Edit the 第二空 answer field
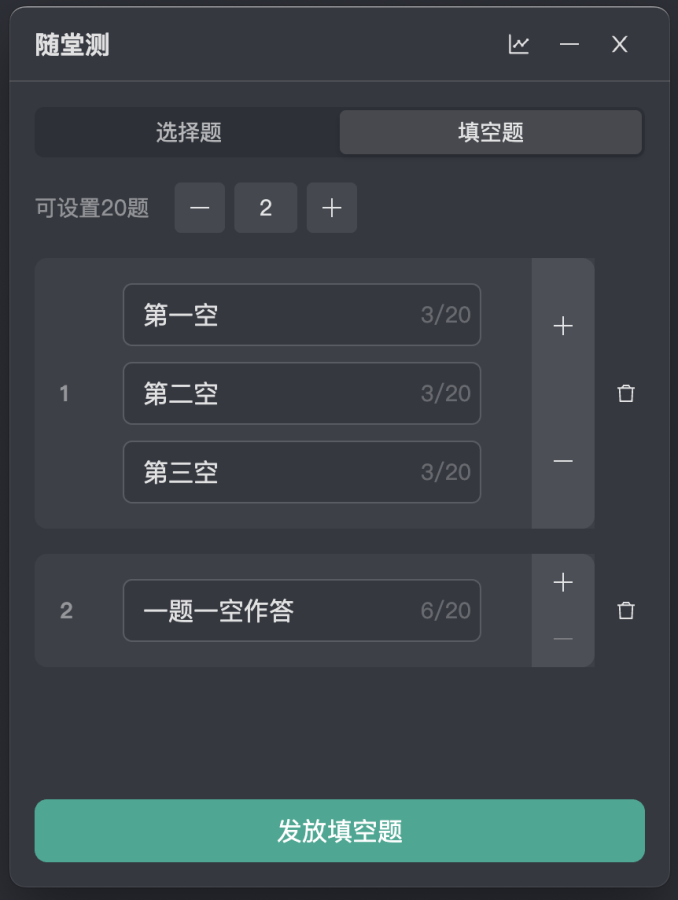 point(302,393)
